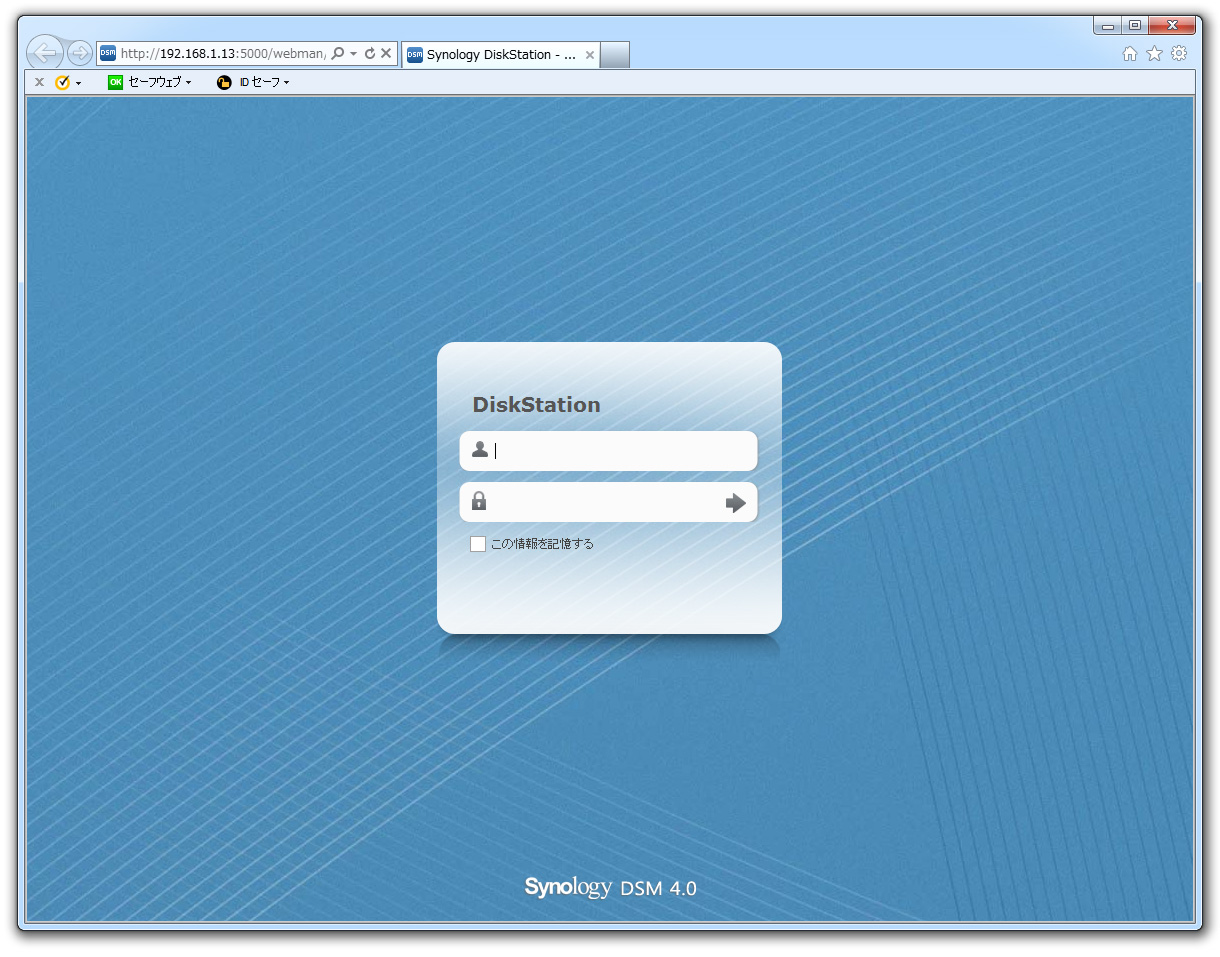Refresh the page with the reload icon
Viewport: 1220px width, 957px height.
(370, 54)
